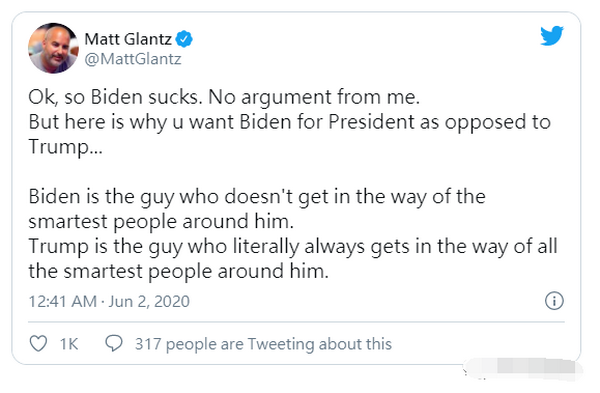Click the 1K likes count
This screenshot has height=393, width=600.
(69, 344)
